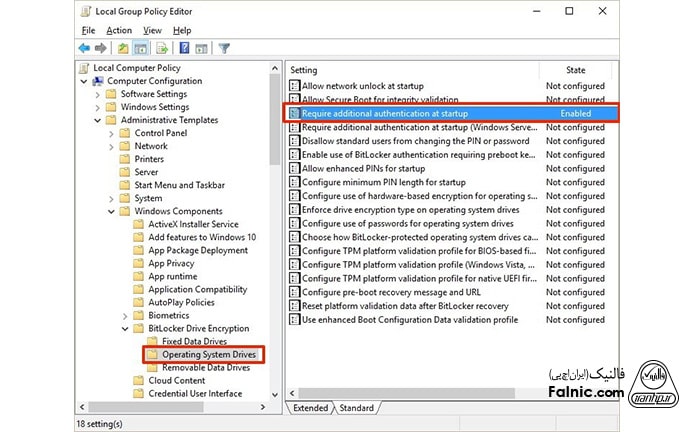This screenshot has width=694, height=432.
Task: Click the Export List toolbar icon
Action: pos(162,47)
